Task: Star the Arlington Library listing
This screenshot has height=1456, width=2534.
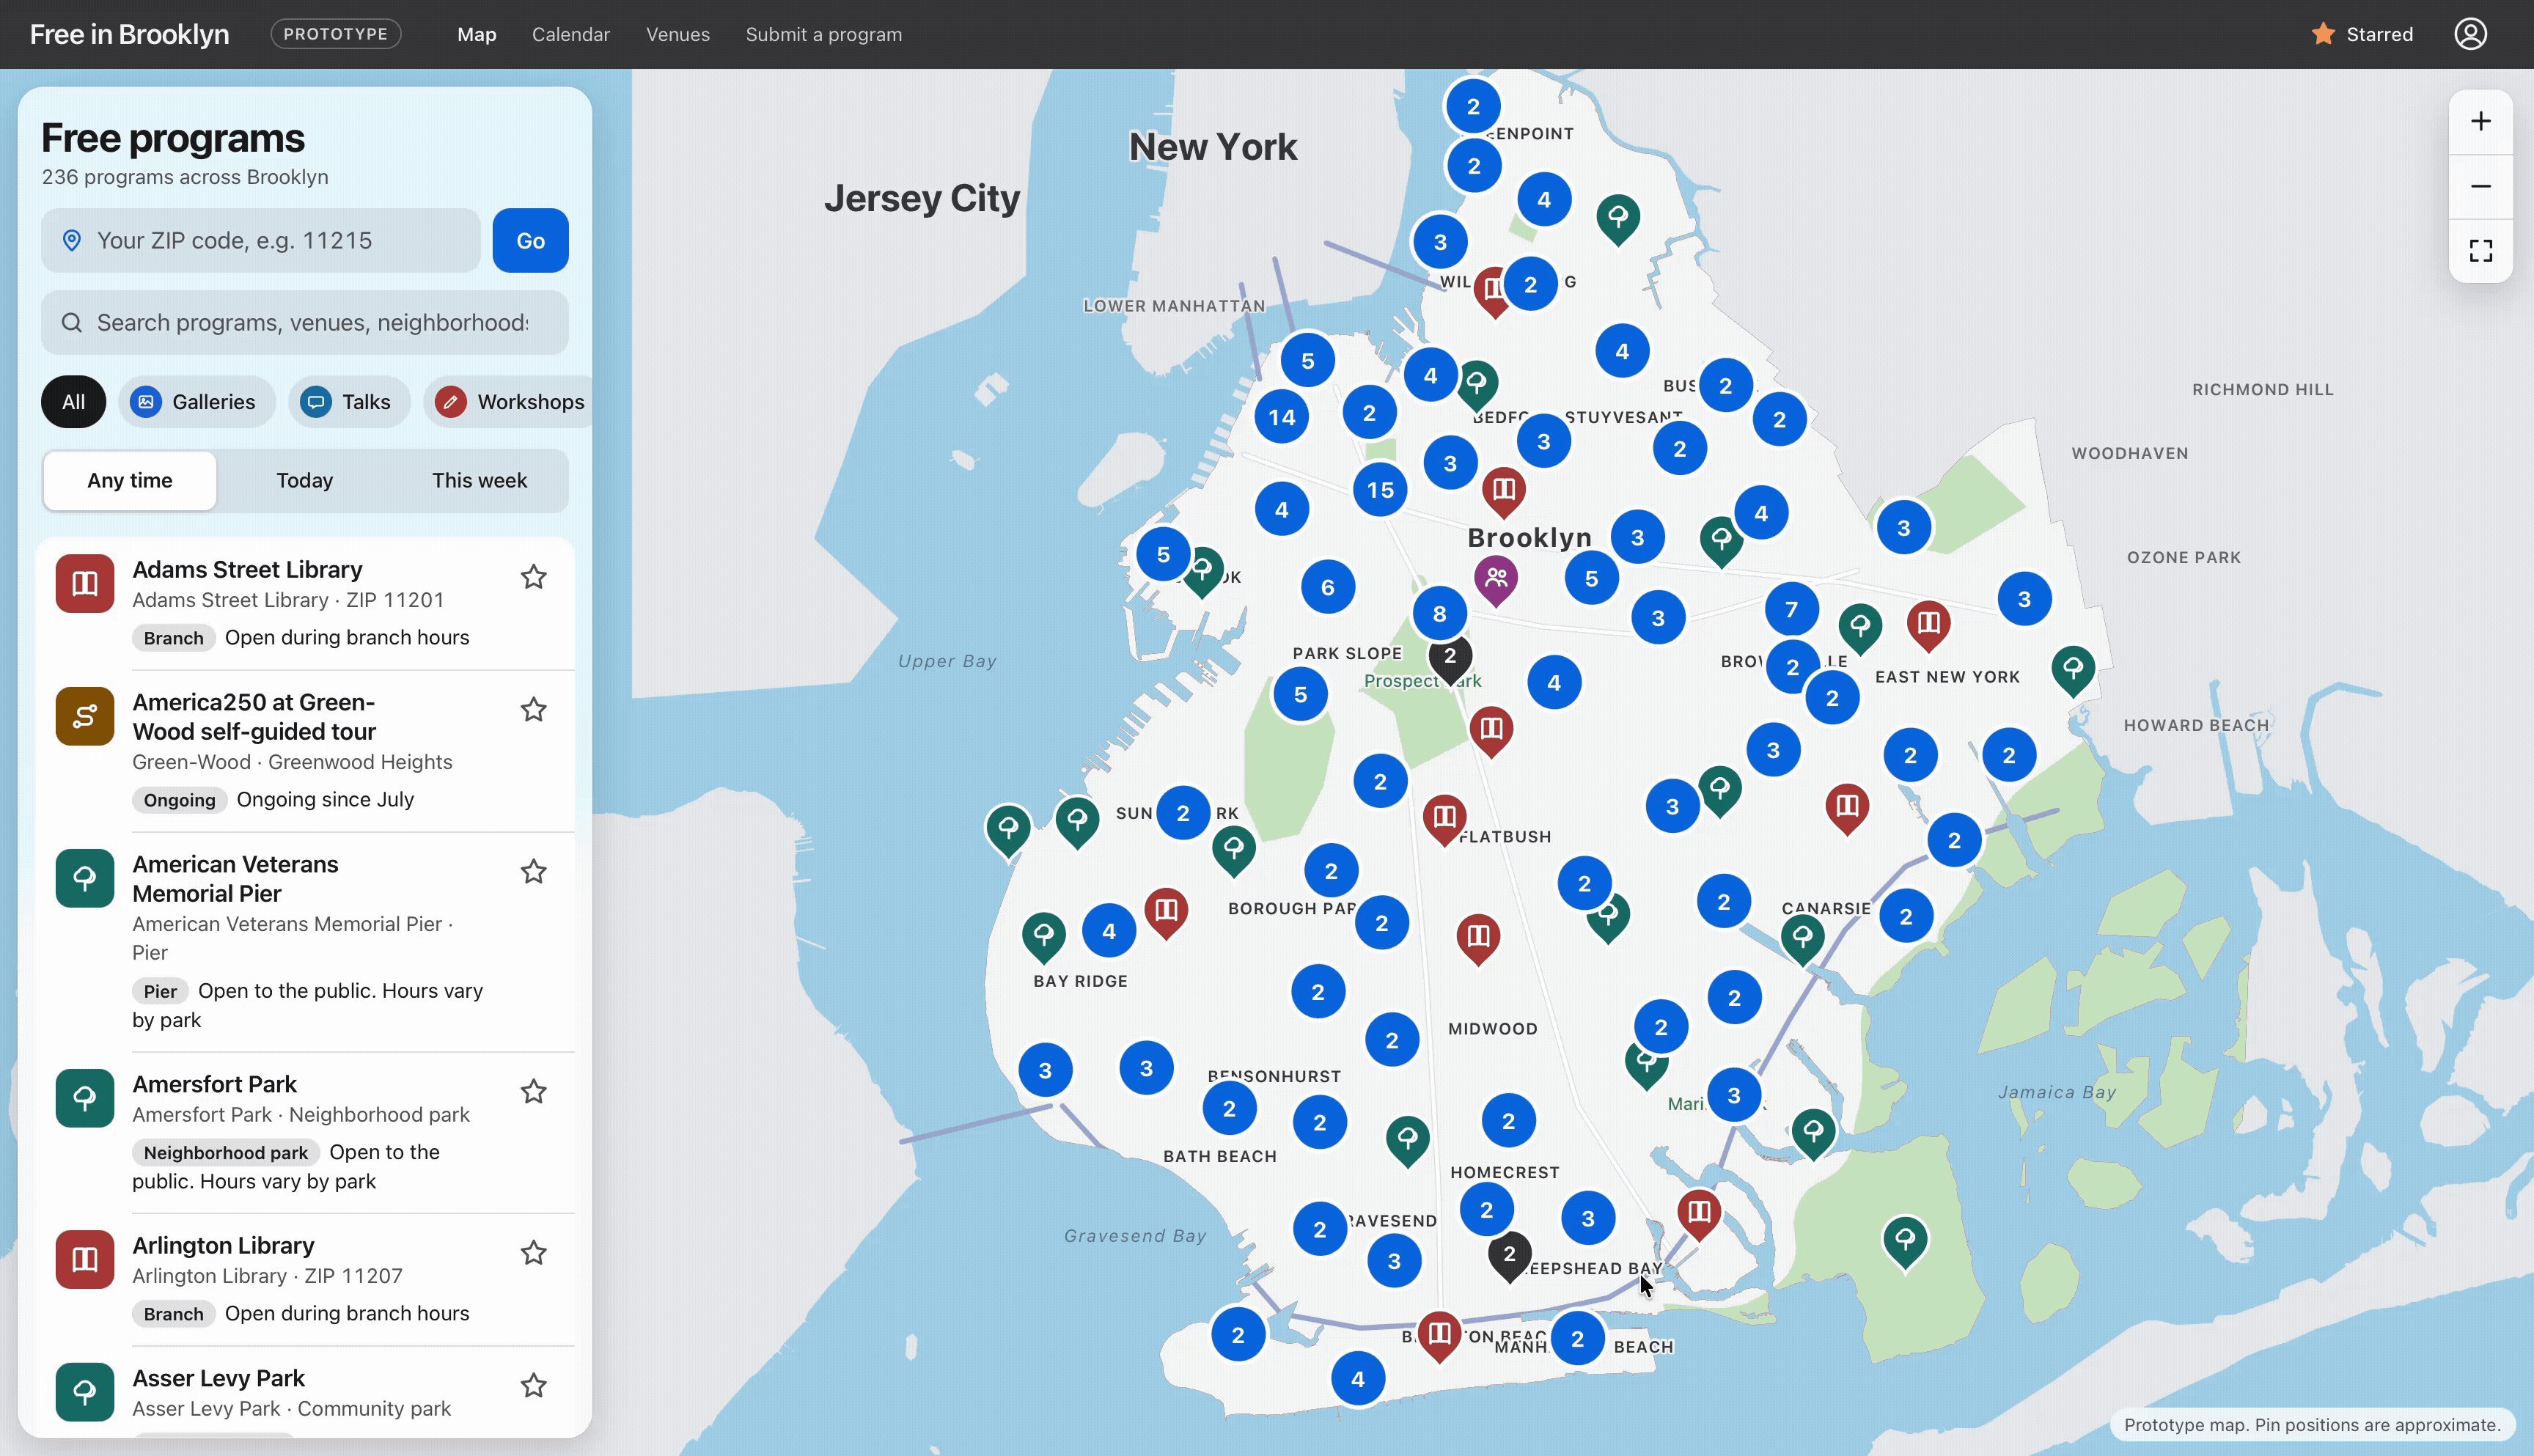Action: click(533, 1253)
